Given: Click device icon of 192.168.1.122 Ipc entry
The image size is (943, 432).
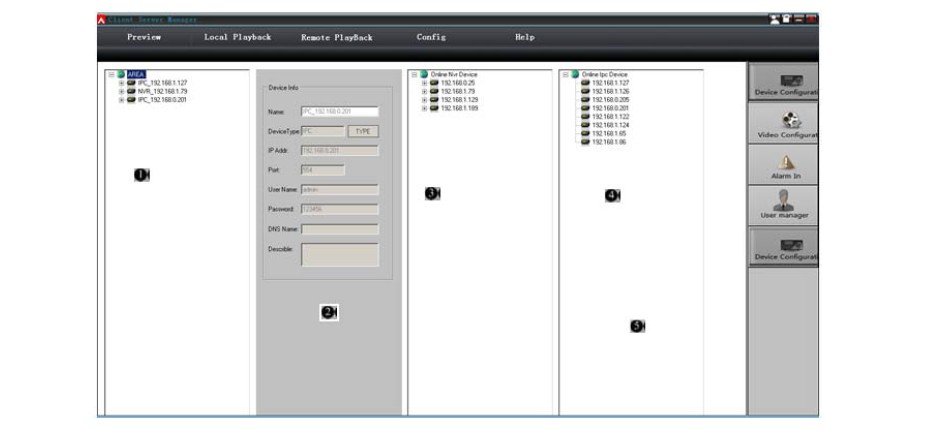Looking at the screenshot, I should coord(586,117).
